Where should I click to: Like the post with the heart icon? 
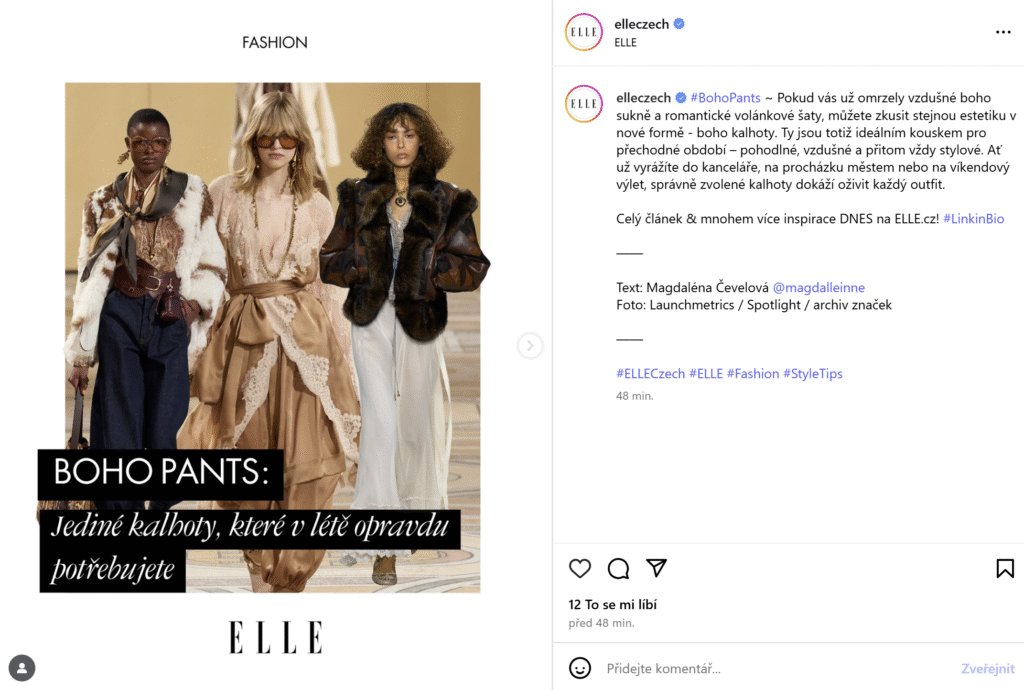[x=579, y=569]
